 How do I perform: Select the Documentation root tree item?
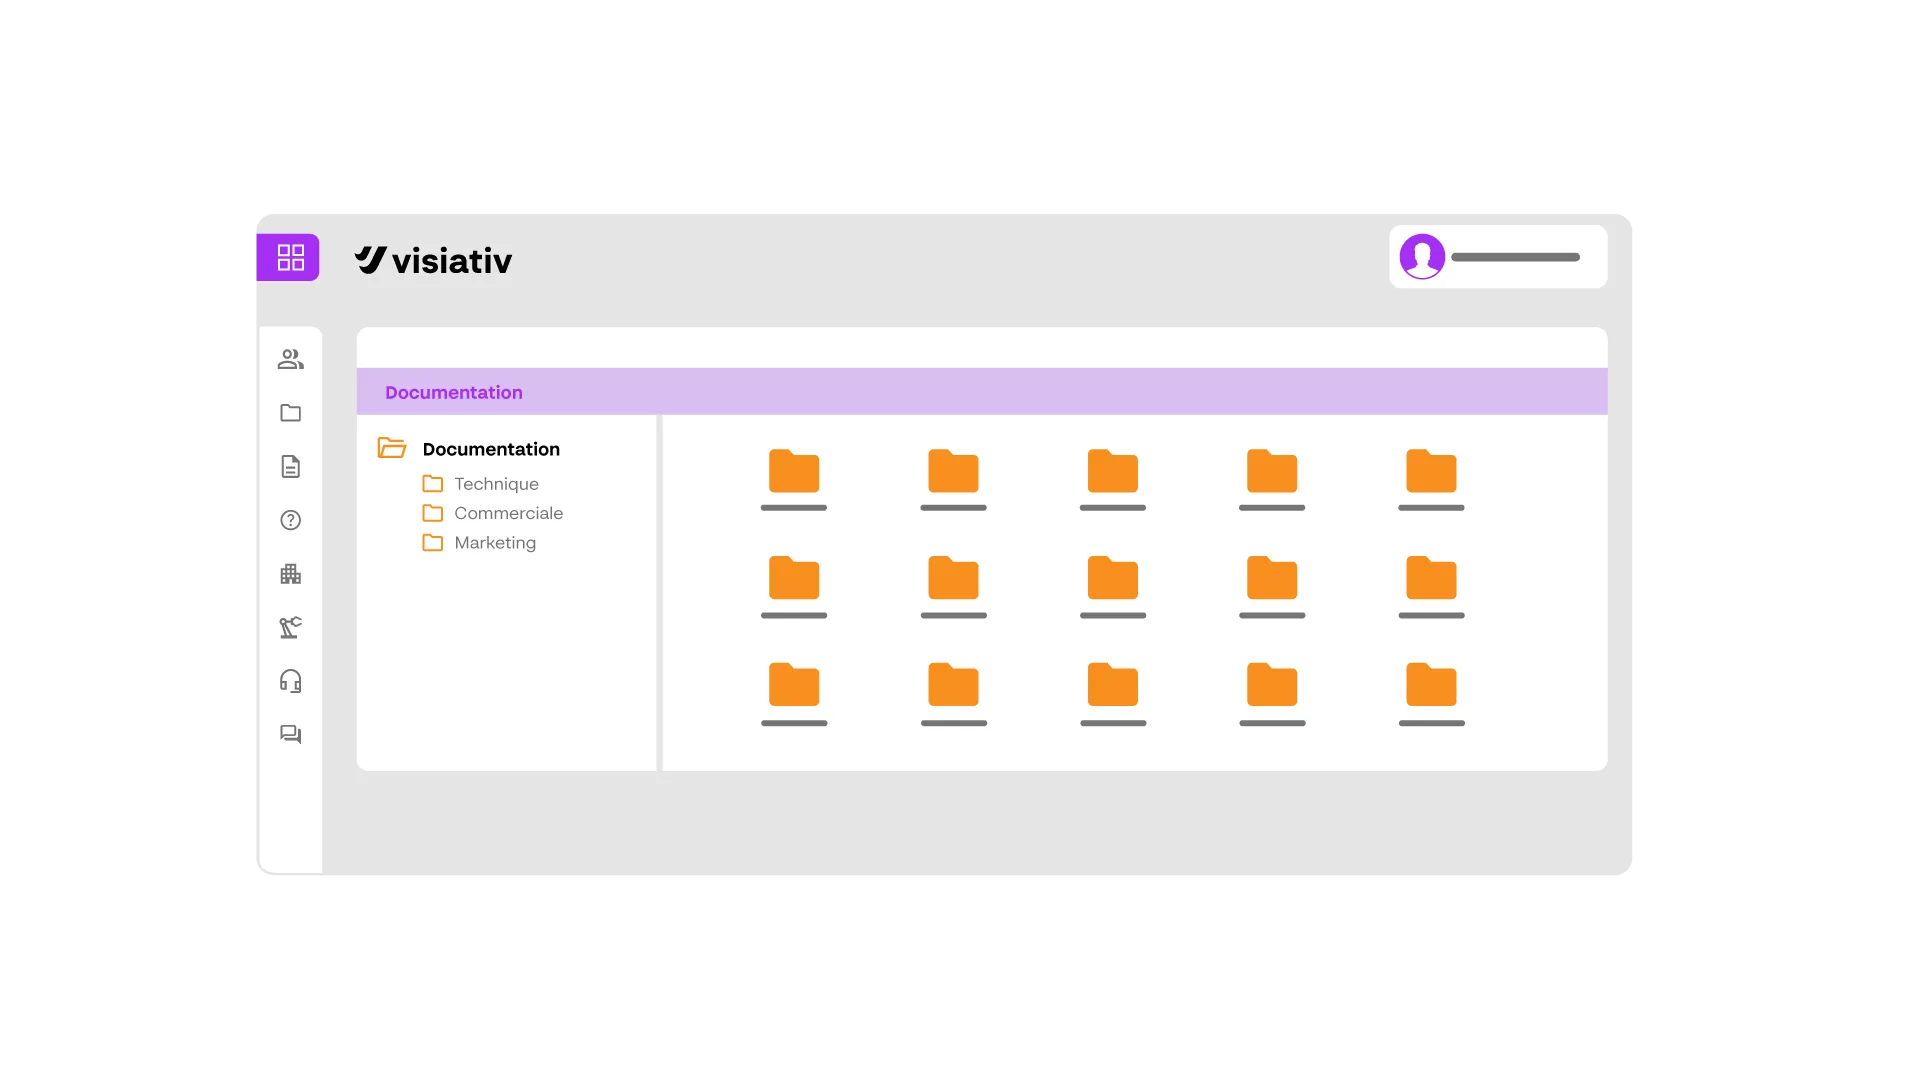(x=491, y=449)
